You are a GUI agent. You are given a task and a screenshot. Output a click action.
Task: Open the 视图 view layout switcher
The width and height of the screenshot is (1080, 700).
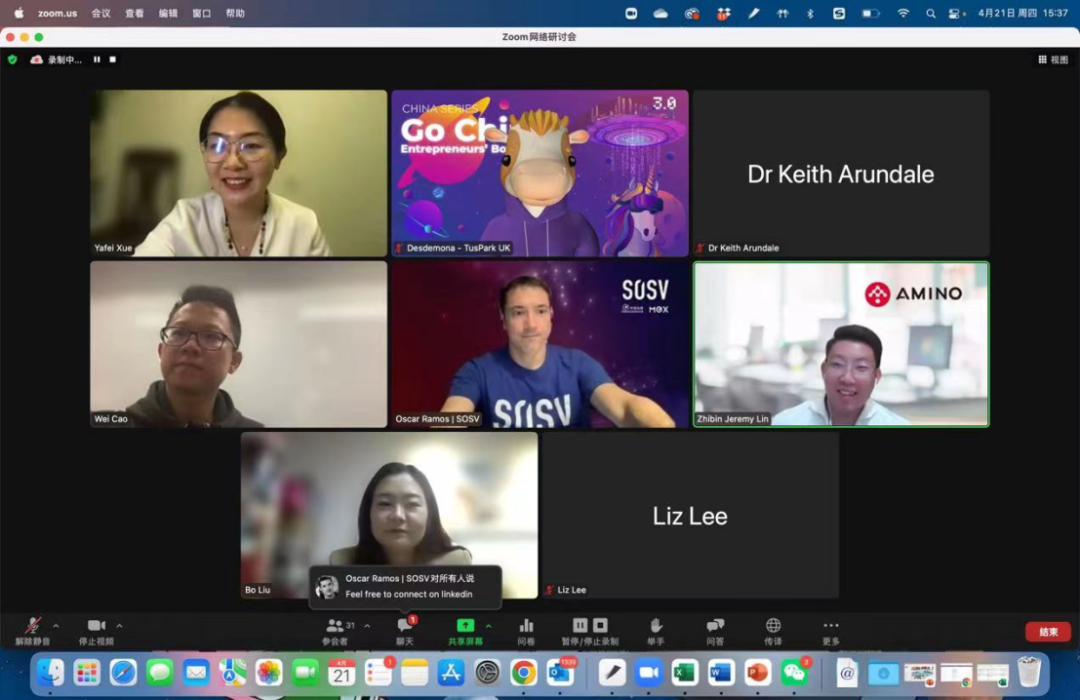click(1053, 60)
